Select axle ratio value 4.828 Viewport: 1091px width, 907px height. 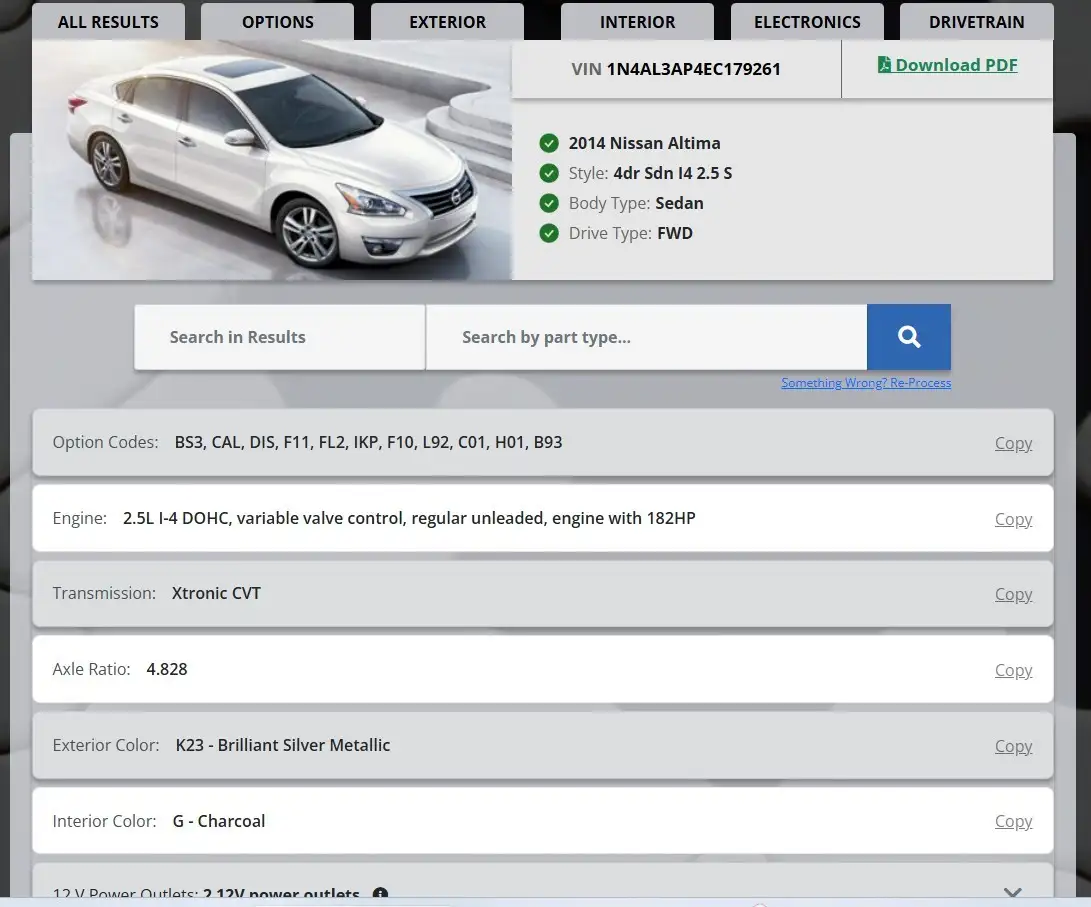click(x=167, y=669)
